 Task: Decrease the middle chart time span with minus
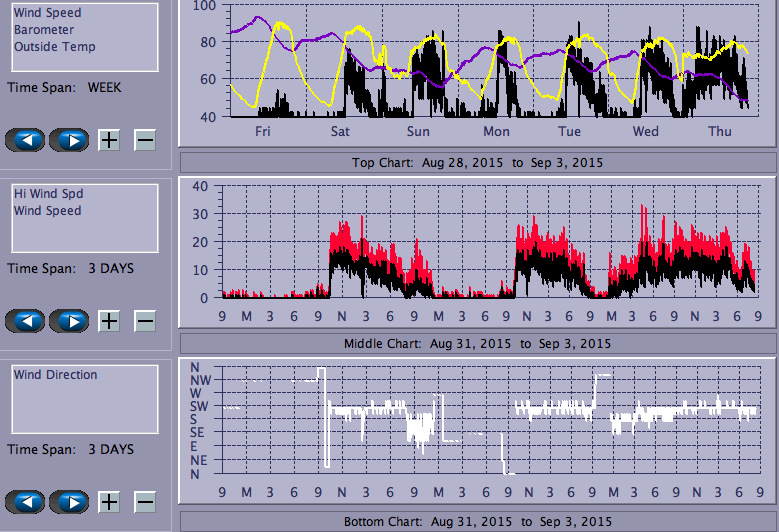coord(145,321)
